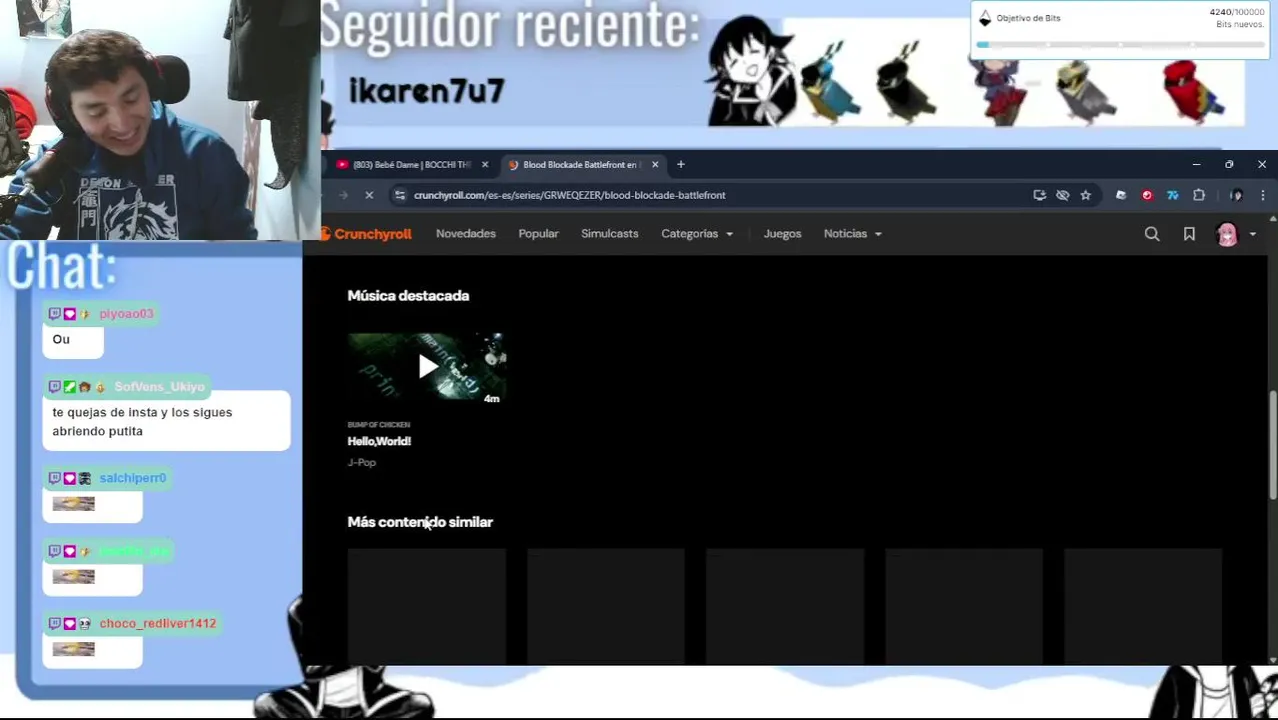
Task: Play the Hello,World! music video
Action: pyautogui.click(x=427, y=367)
